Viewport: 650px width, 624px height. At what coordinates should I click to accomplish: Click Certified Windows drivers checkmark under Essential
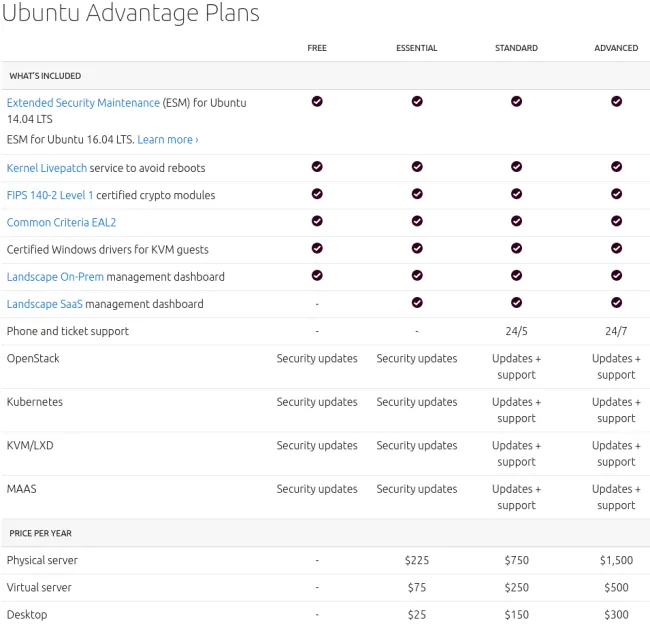pos(417,248)
